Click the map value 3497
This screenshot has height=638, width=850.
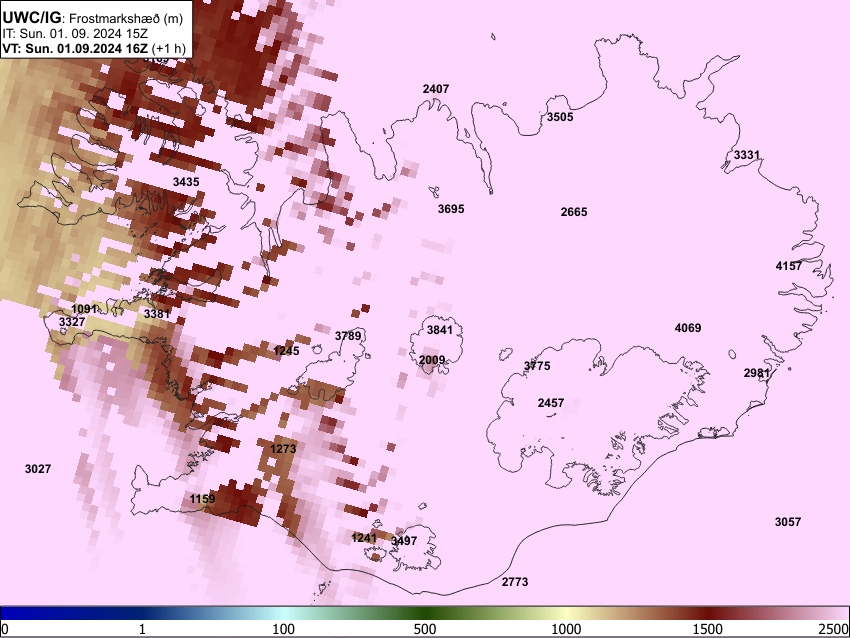coord(404,541)
